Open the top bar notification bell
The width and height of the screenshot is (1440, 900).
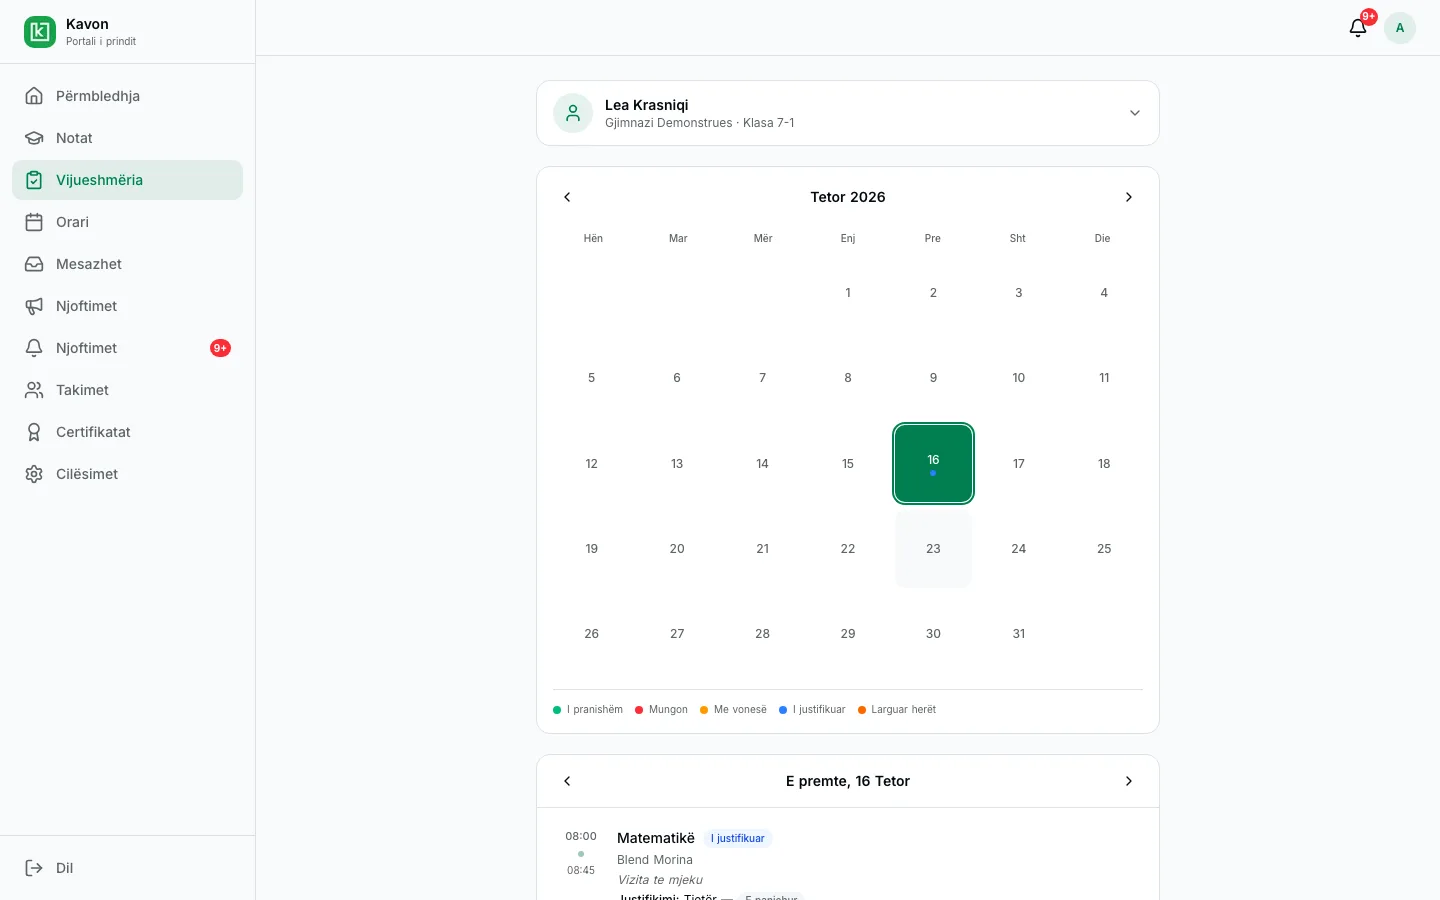pyautogui.click(x=1358, y=28)
